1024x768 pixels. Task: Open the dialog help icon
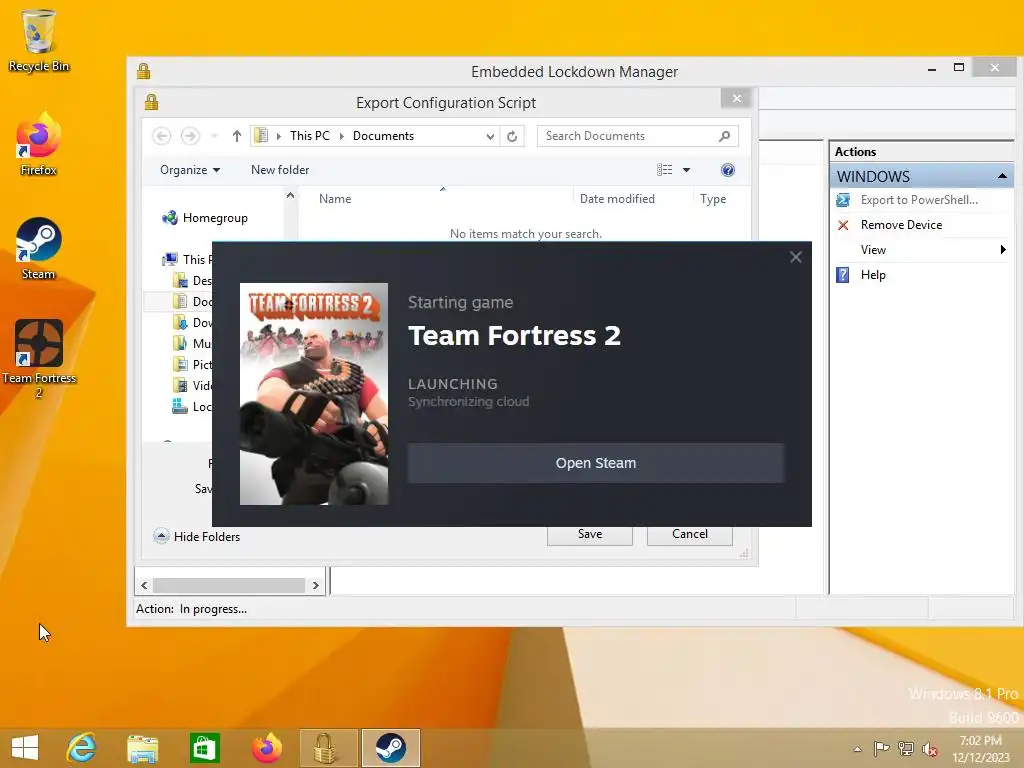(728, 170)
